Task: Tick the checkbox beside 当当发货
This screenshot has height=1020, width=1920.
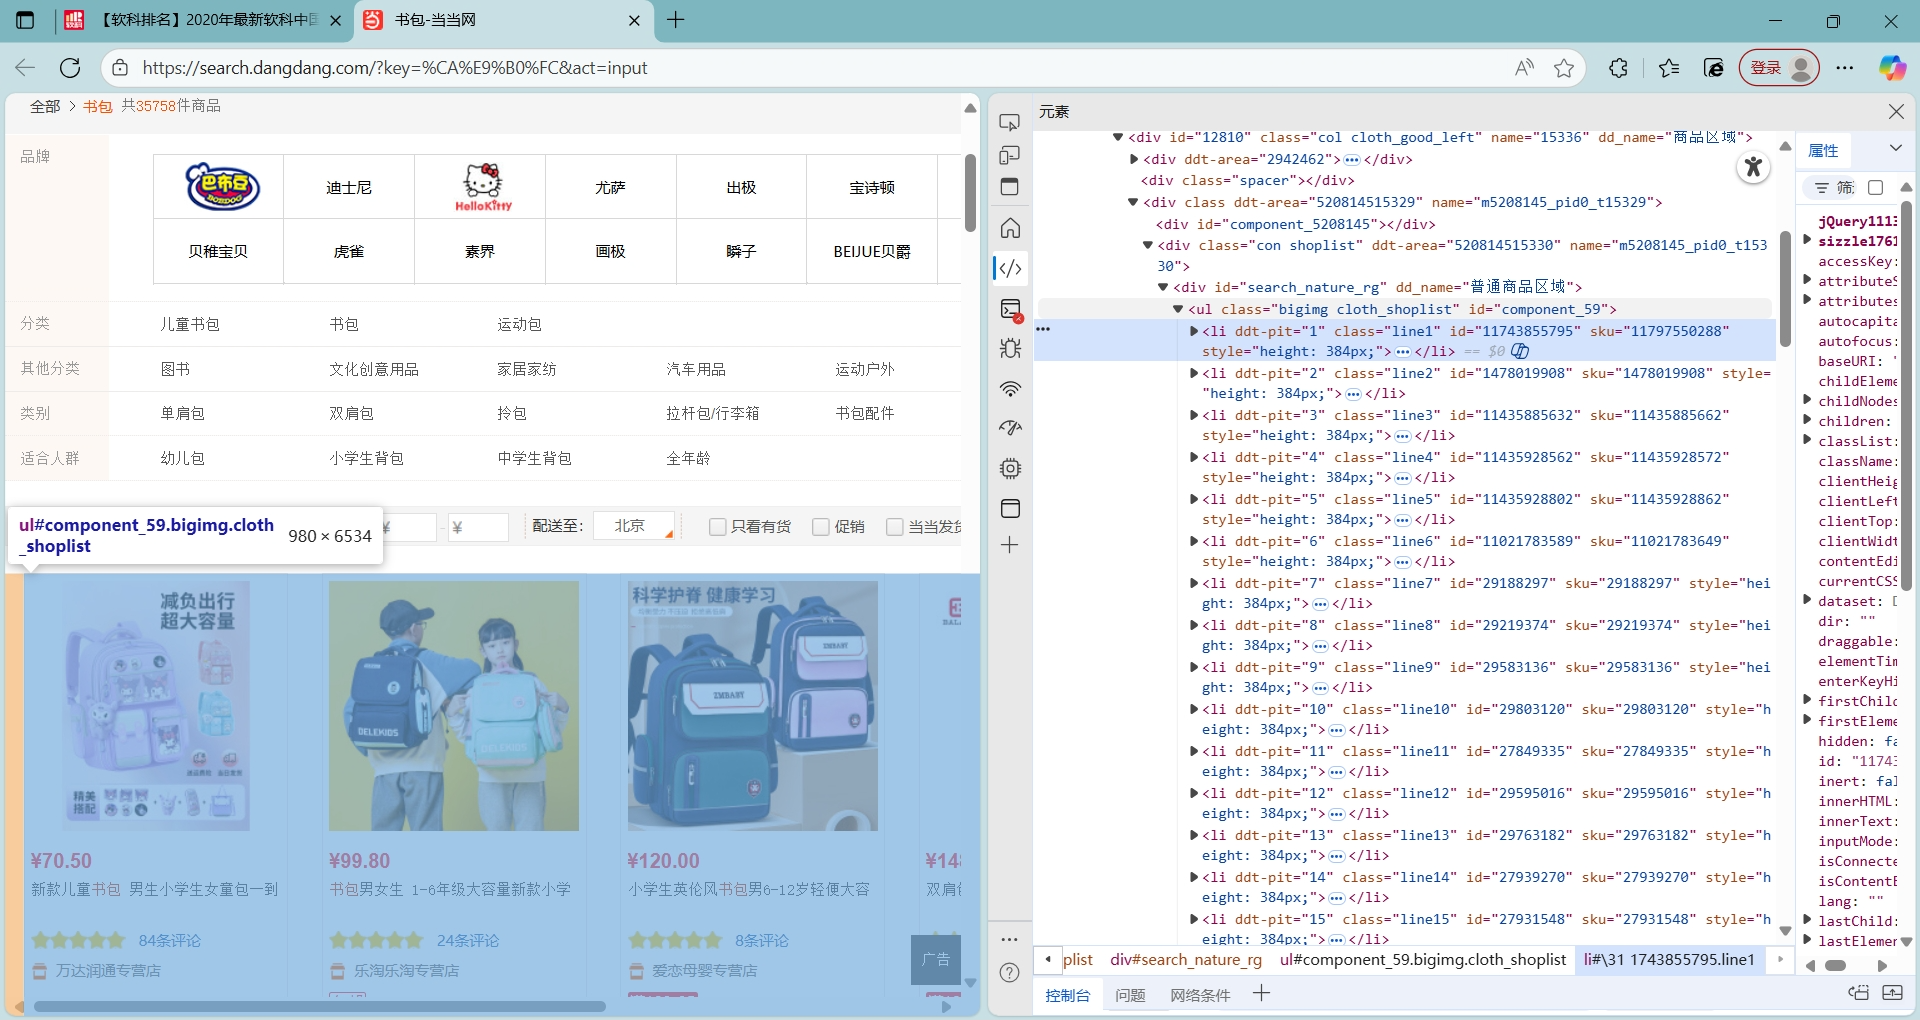Action: (x=895, y=527)
